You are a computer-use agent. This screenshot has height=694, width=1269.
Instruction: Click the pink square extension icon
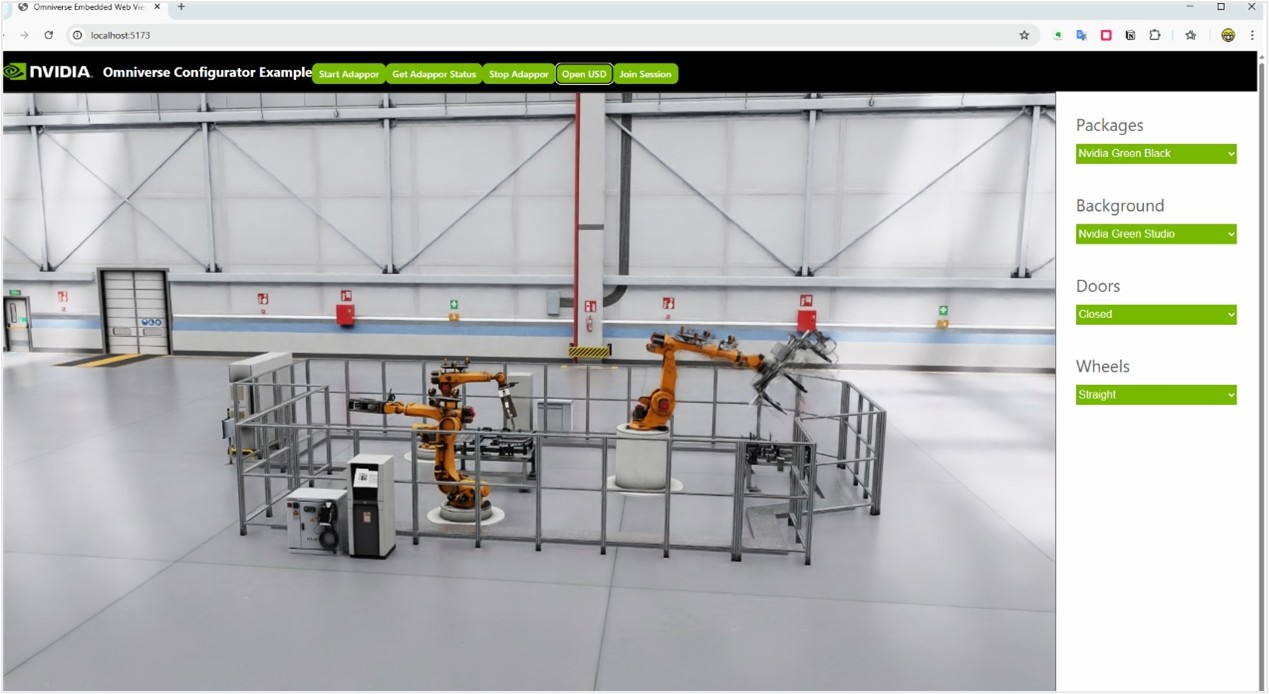(x=1106, y=35)
